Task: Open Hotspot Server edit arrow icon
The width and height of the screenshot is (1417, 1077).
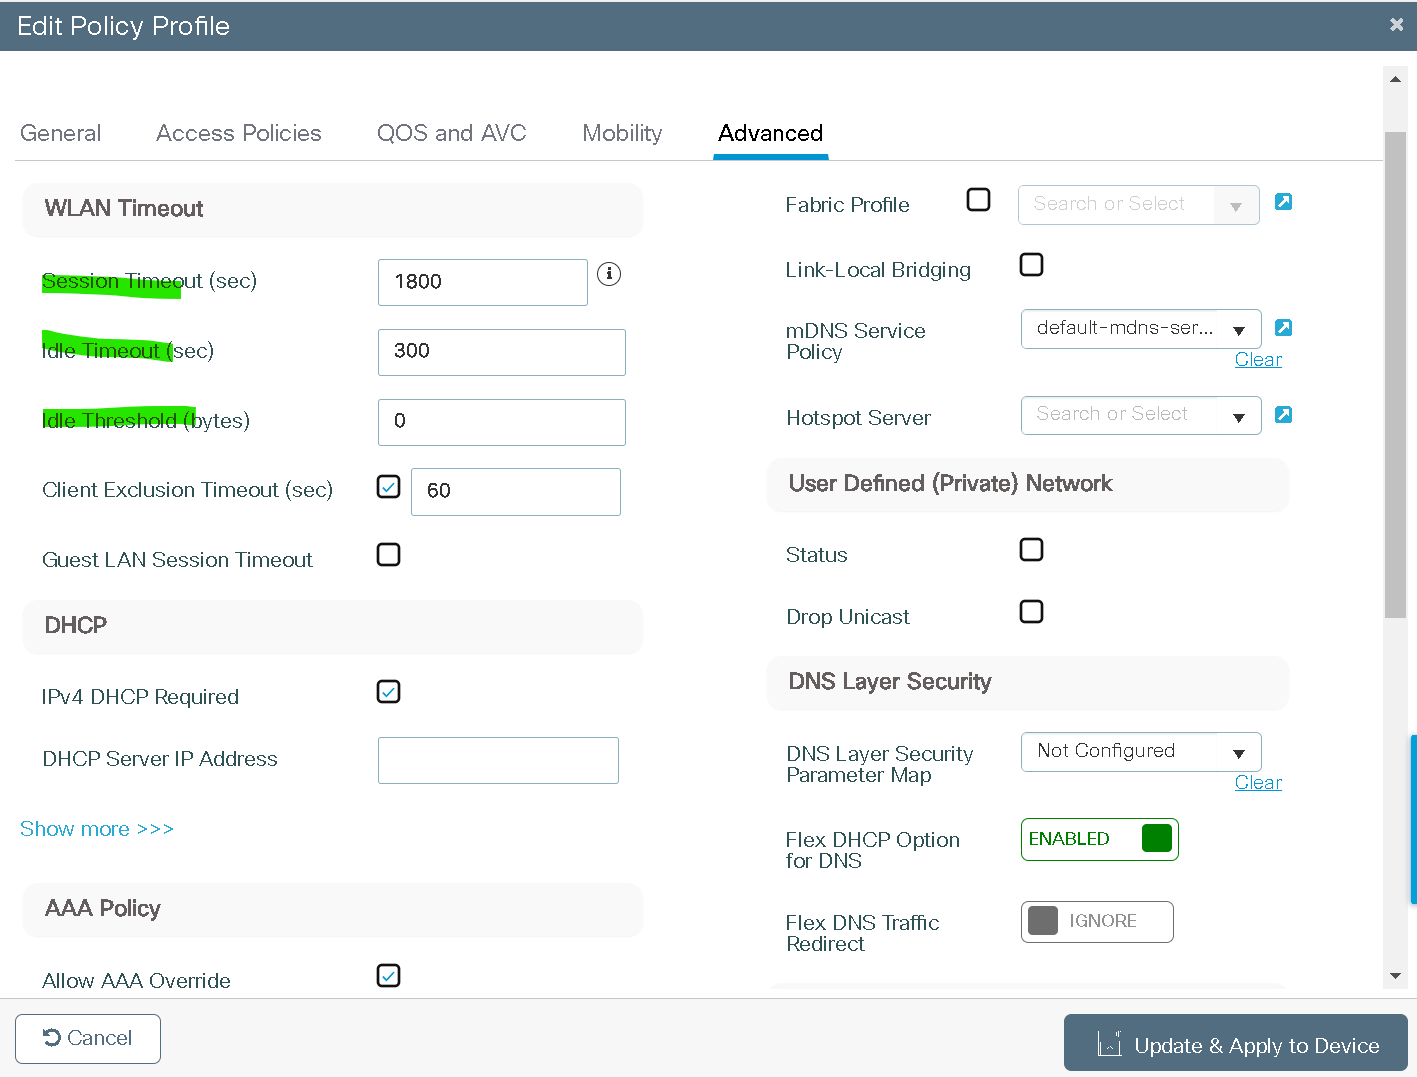Action: click(1283, 414)
